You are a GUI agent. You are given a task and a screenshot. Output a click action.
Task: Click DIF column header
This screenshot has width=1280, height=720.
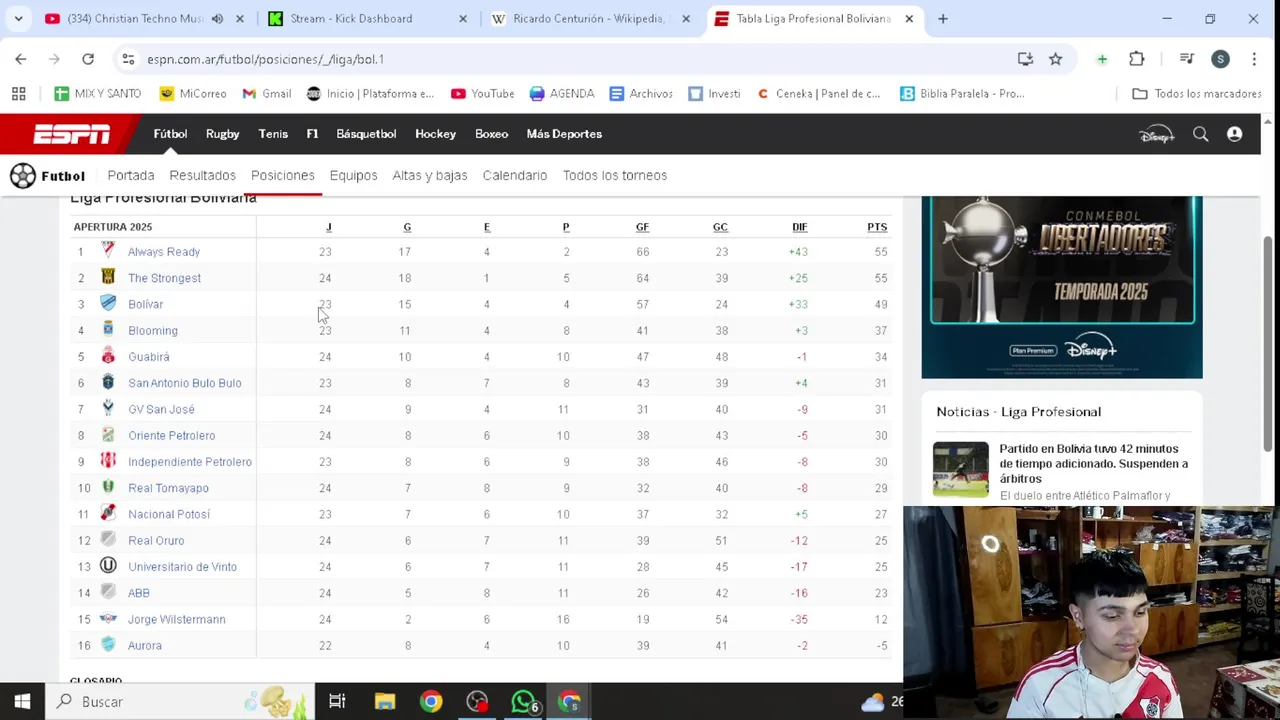799,227
